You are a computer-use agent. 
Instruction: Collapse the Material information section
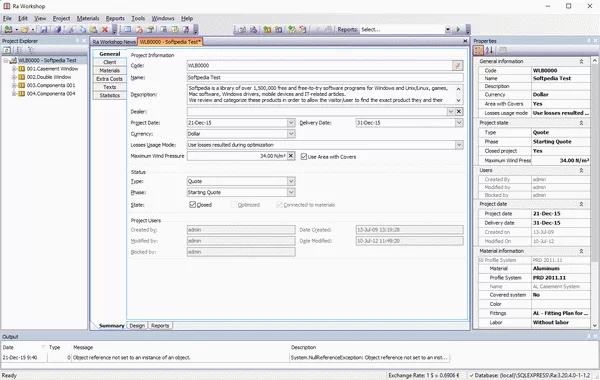click(581, 251)
